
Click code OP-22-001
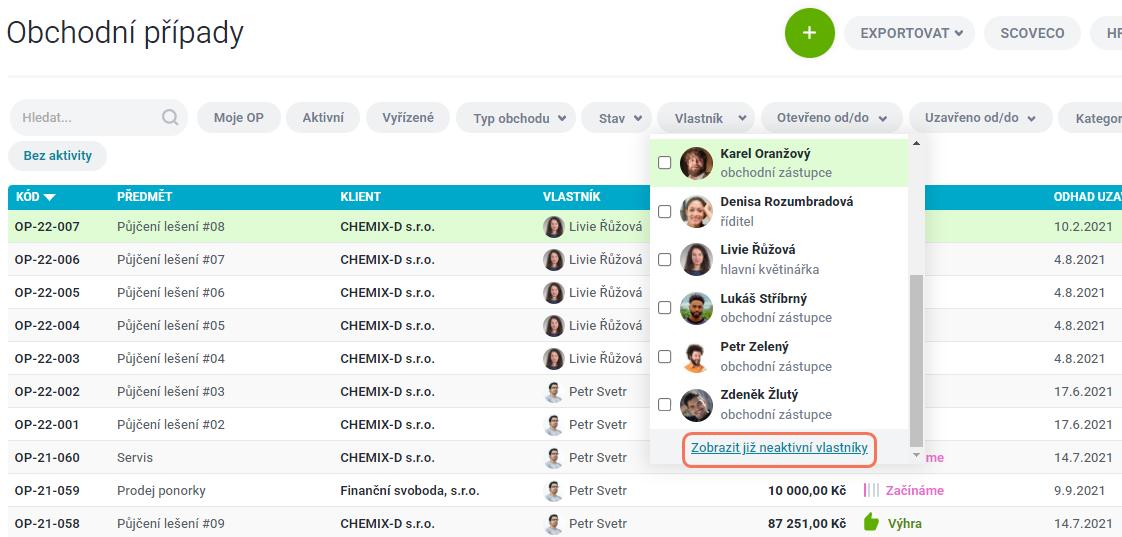47,425
